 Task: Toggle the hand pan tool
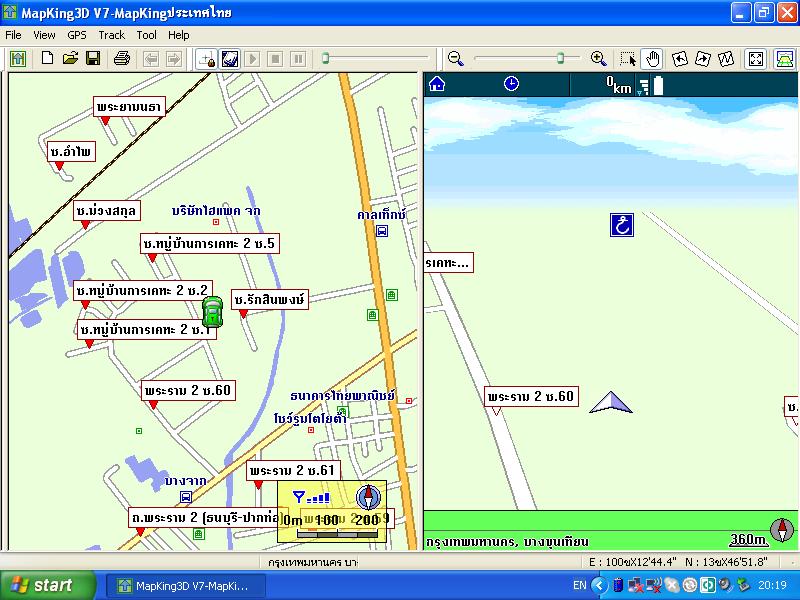point(652,59)
